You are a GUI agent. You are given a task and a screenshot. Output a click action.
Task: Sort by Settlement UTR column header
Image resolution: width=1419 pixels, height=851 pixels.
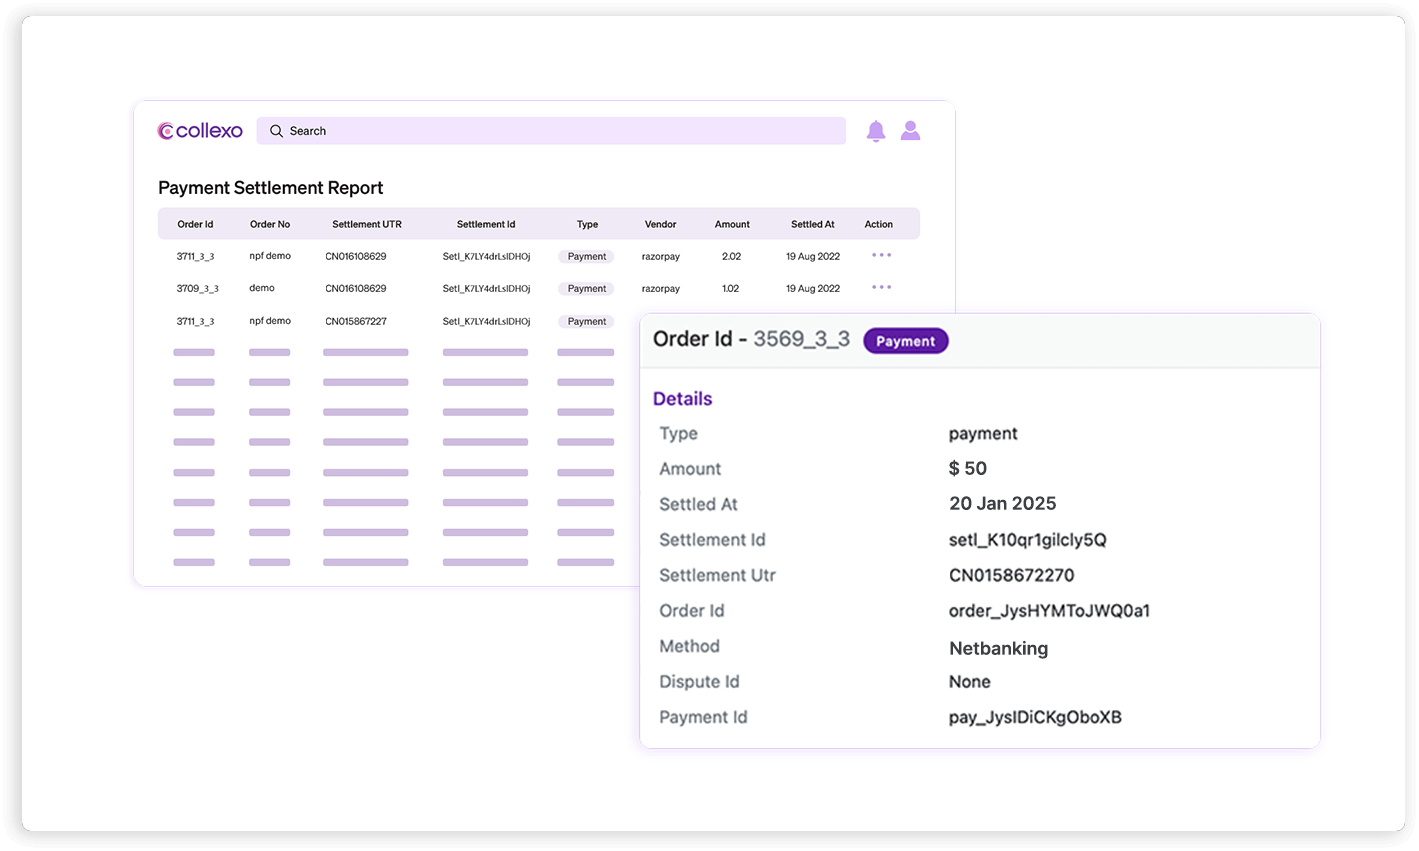pos(367,224)
